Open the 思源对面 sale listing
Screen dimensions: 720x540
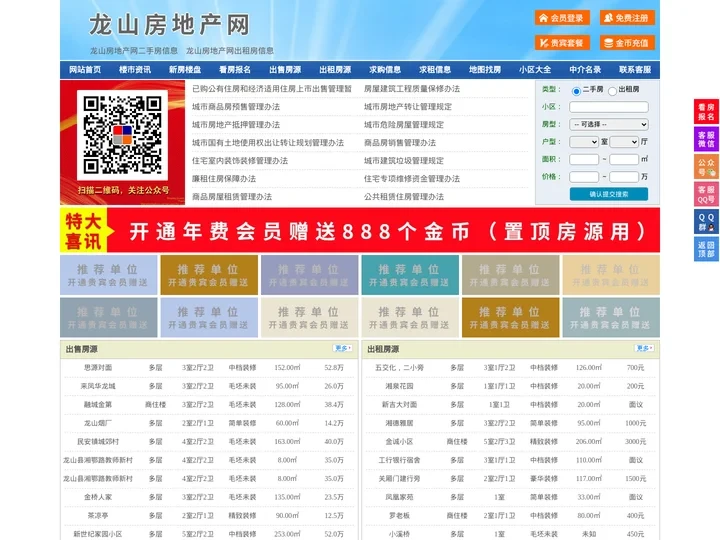tap(98, 367)
